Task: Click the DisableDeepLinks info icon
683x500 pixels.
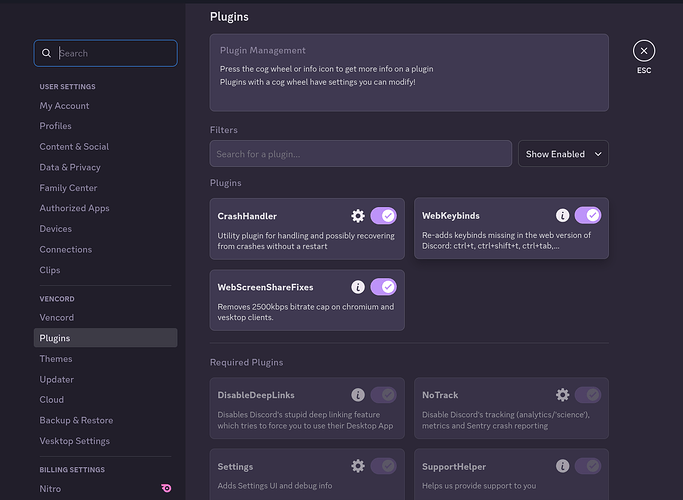Action: [x=358, y=395]
